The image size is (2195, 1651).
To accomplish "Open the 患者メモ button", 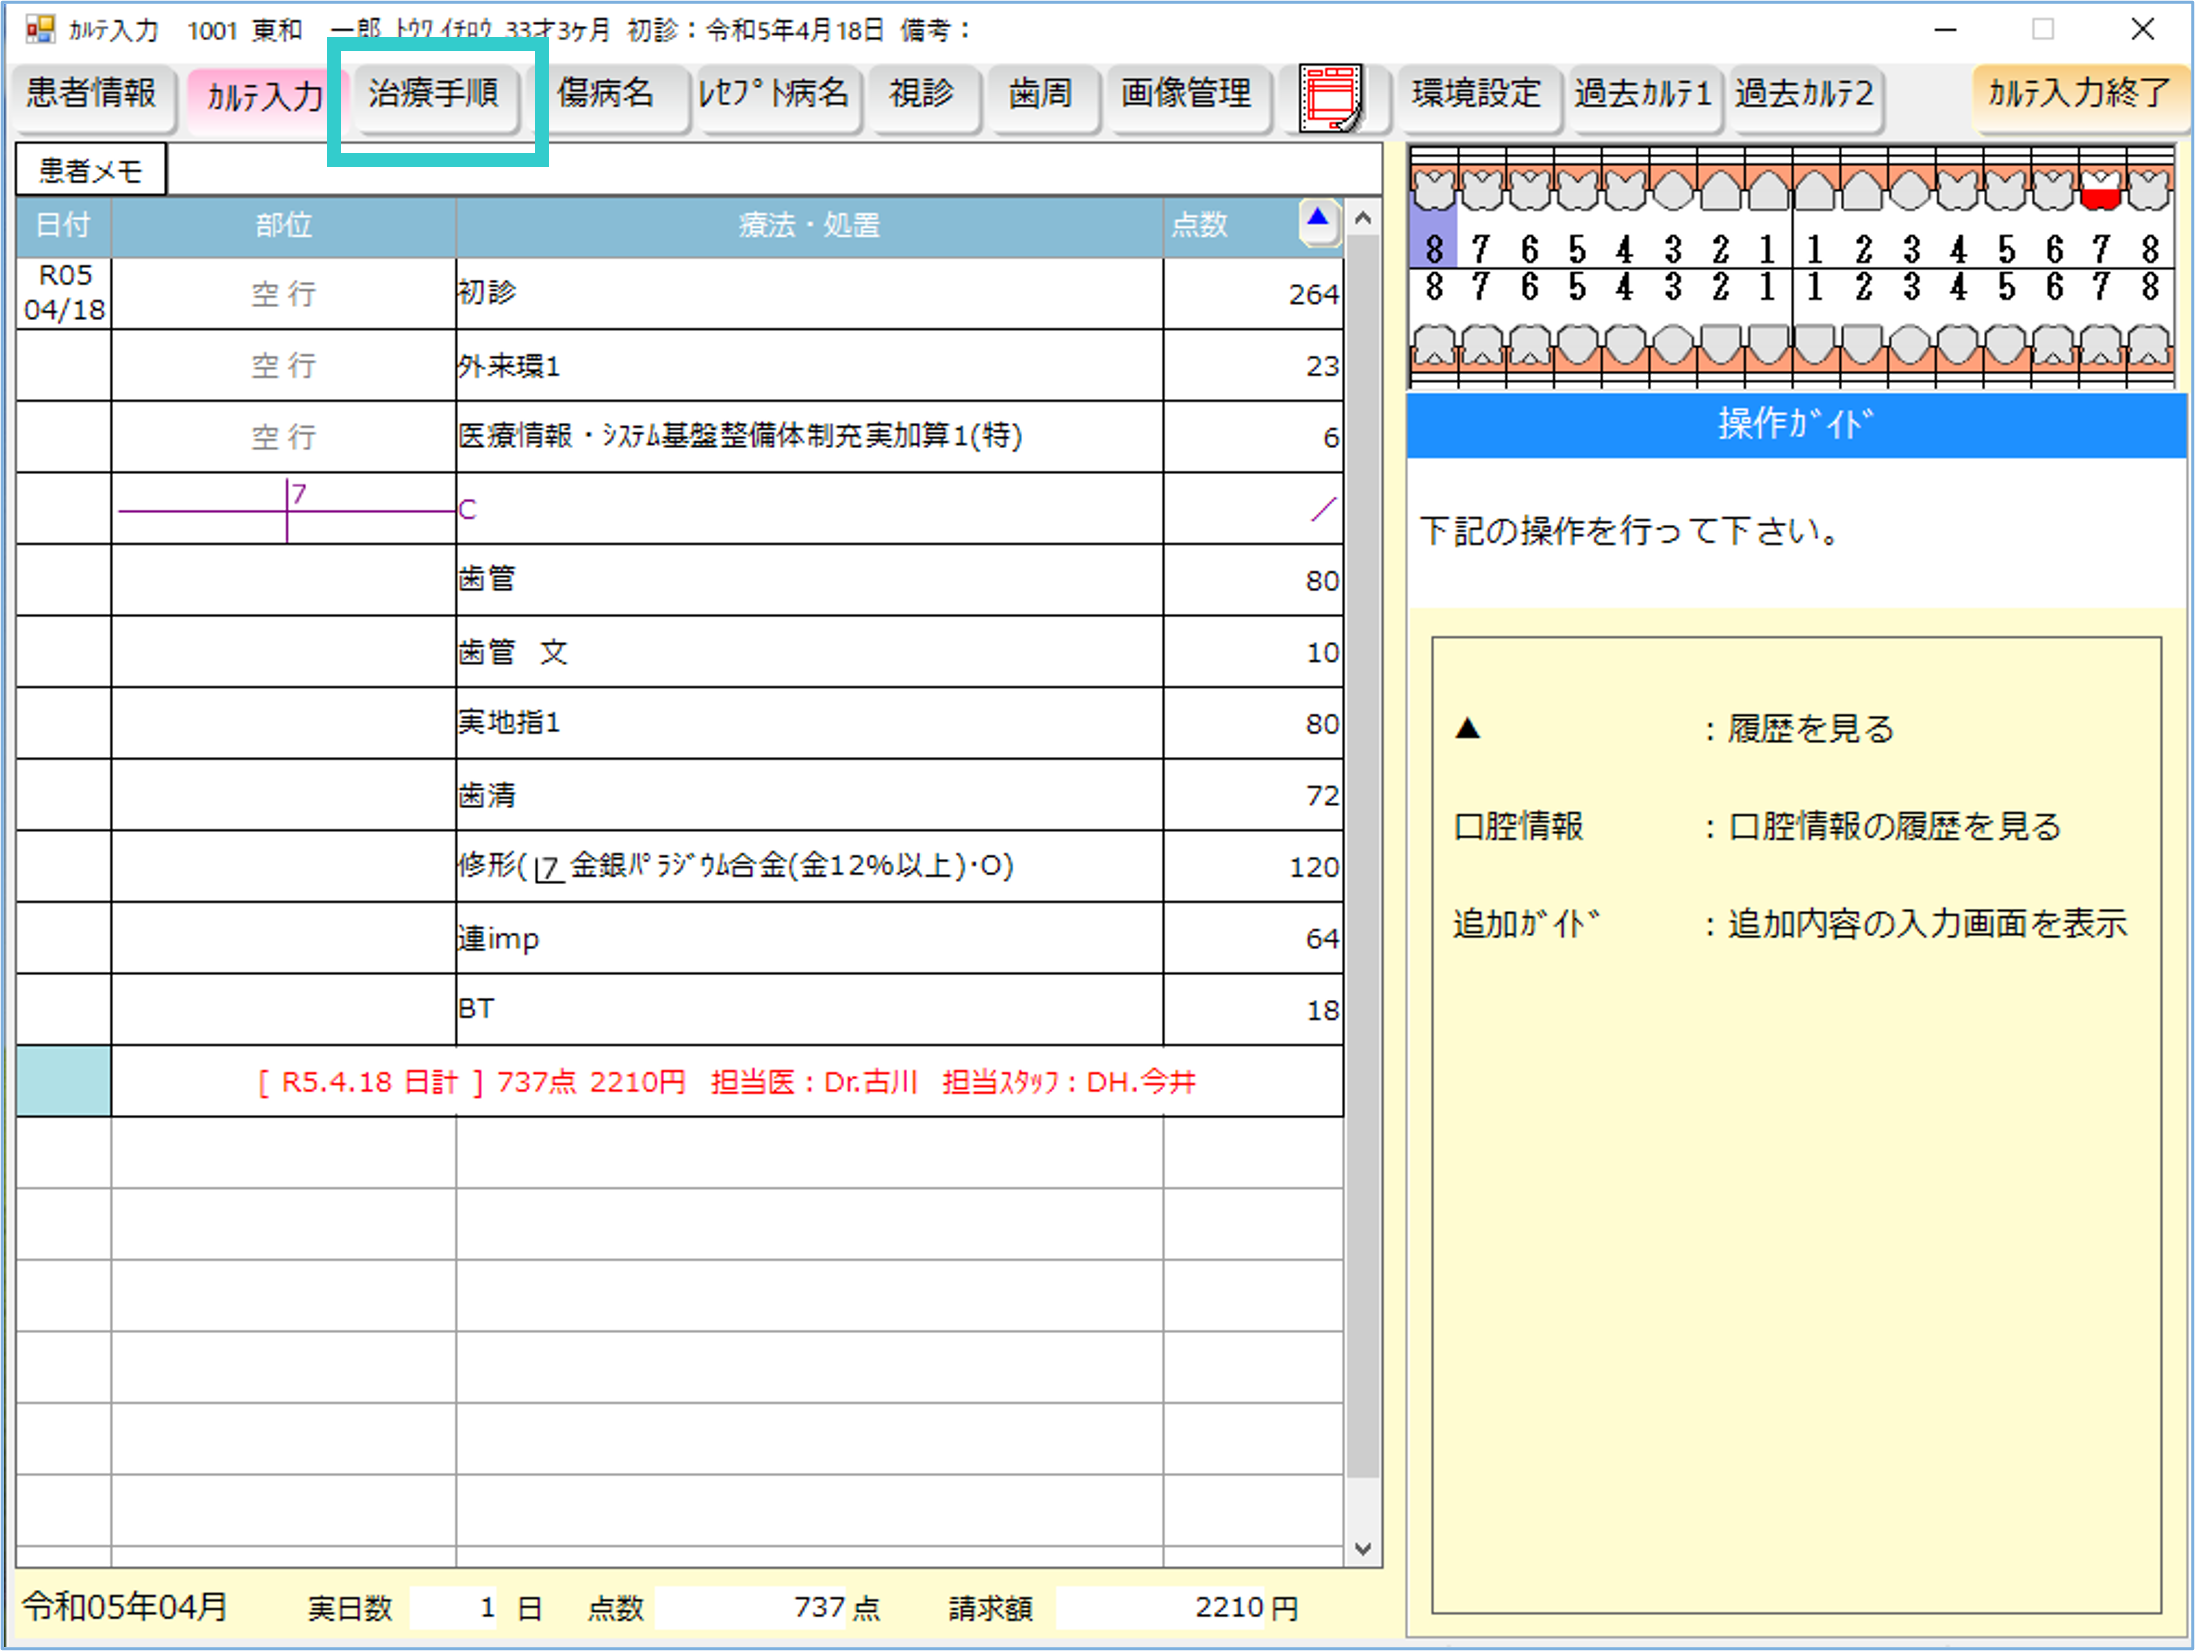I will pos(90,171).
